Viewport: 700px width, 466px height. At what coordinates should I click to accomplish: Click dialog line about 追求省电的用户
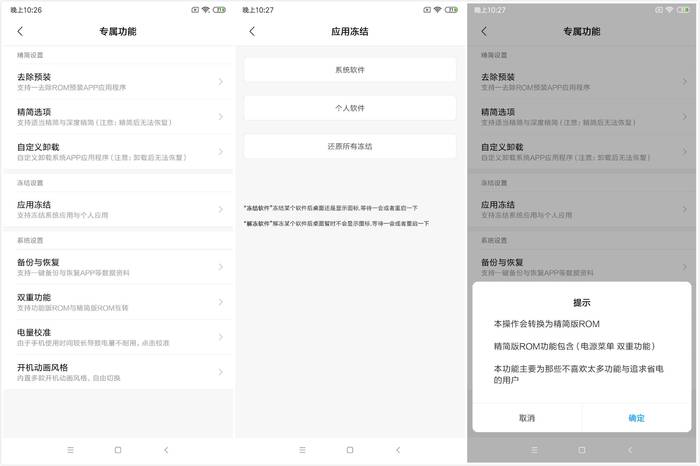(x=579, y=374)
